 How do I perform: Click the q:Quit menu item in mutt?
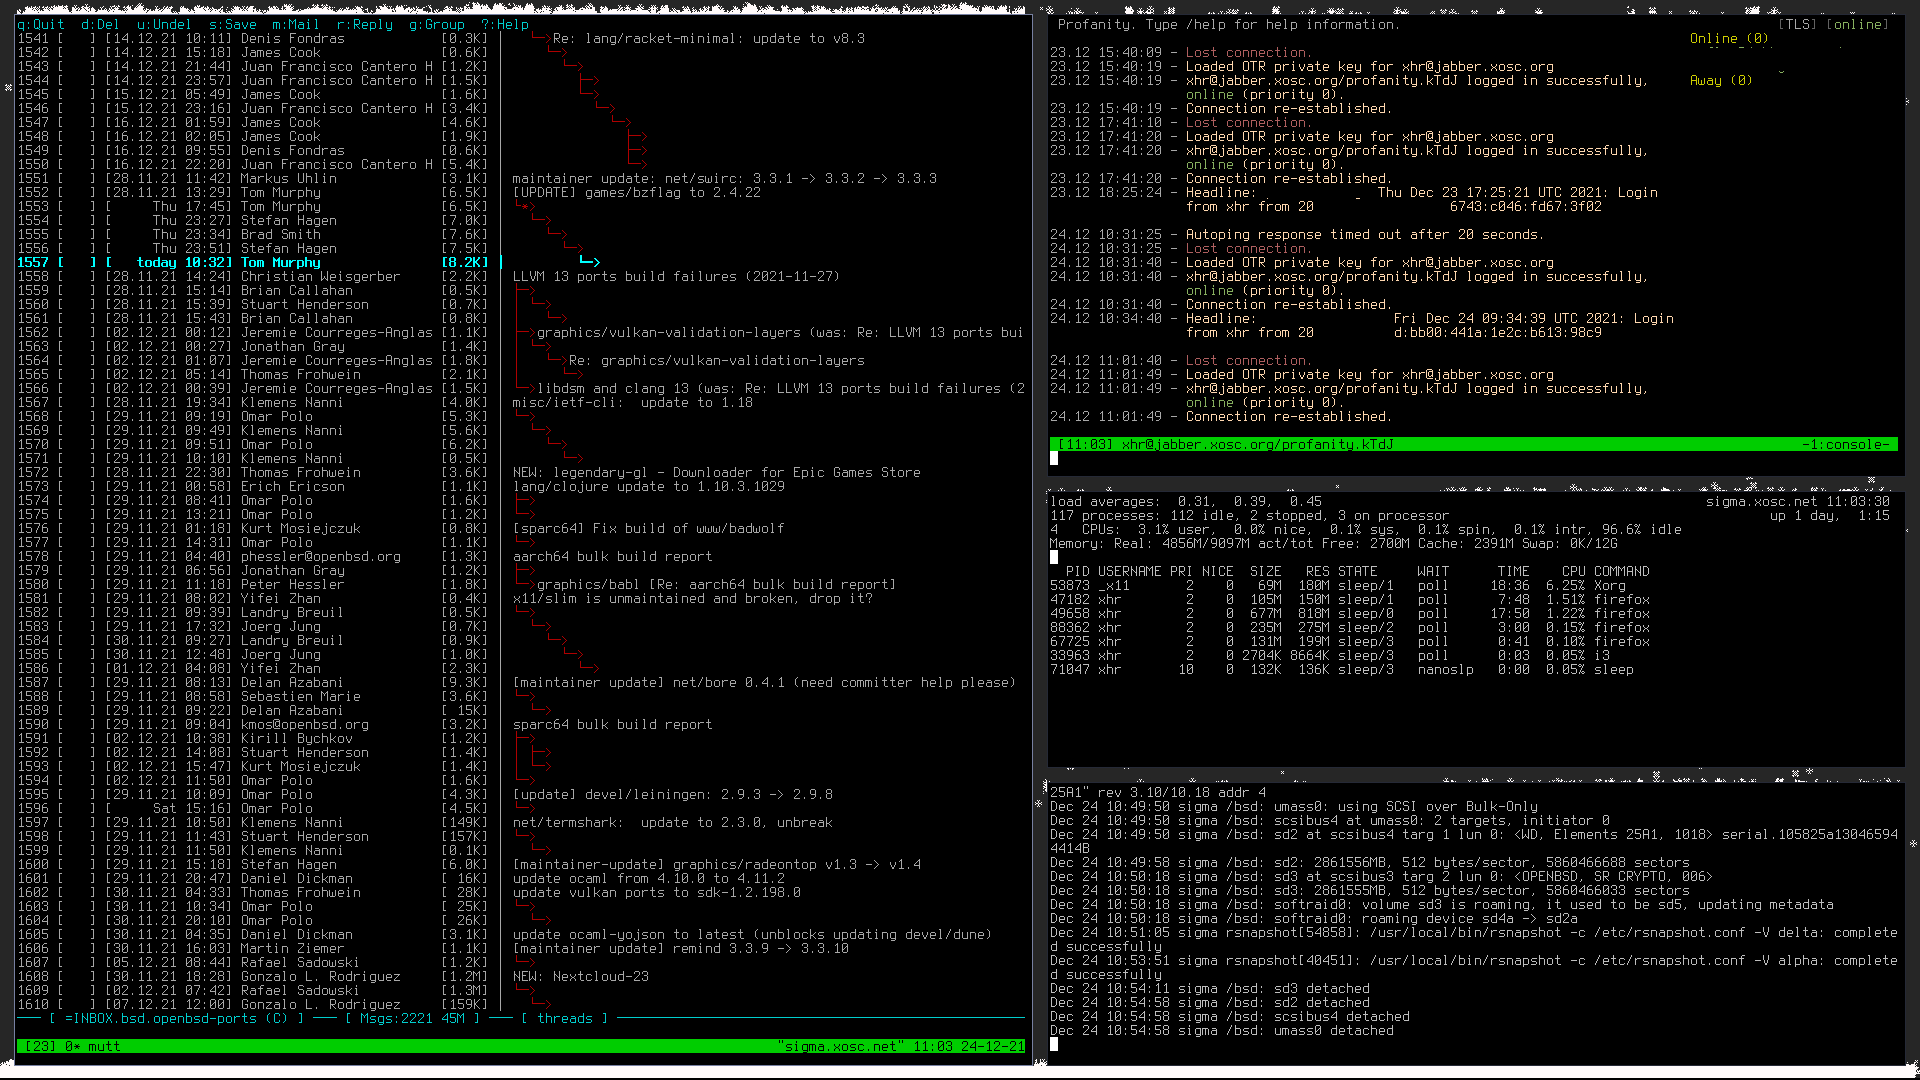click(x=41, y=25)
